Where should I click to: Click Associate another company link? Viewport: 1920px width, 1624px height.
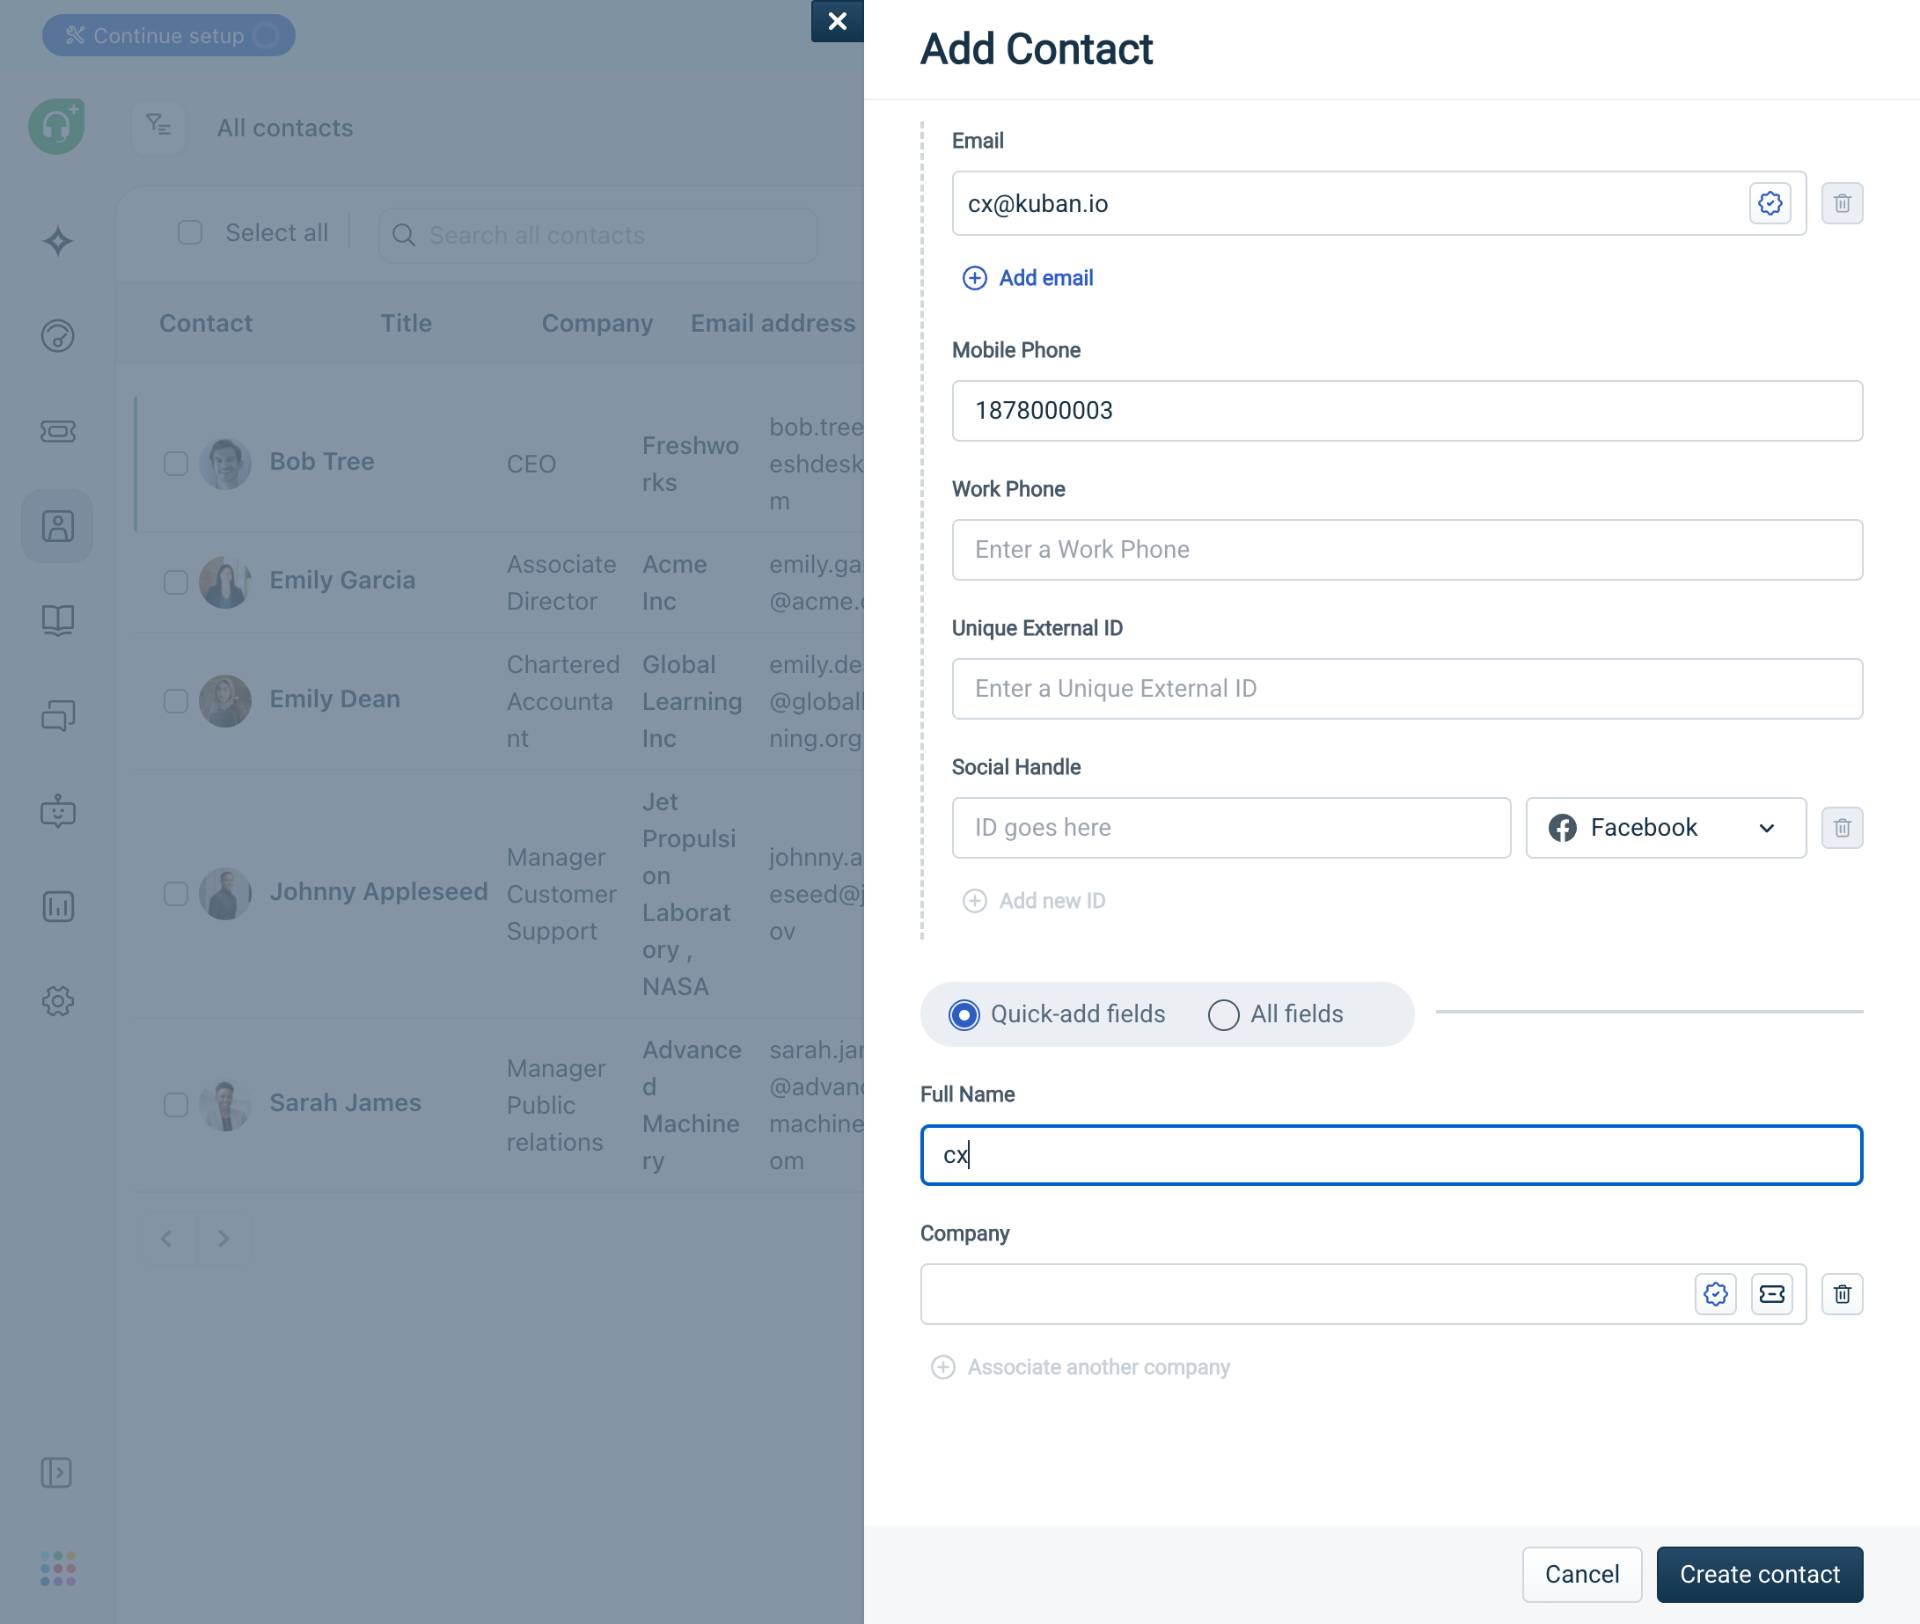click(x=1098, y=1367)
